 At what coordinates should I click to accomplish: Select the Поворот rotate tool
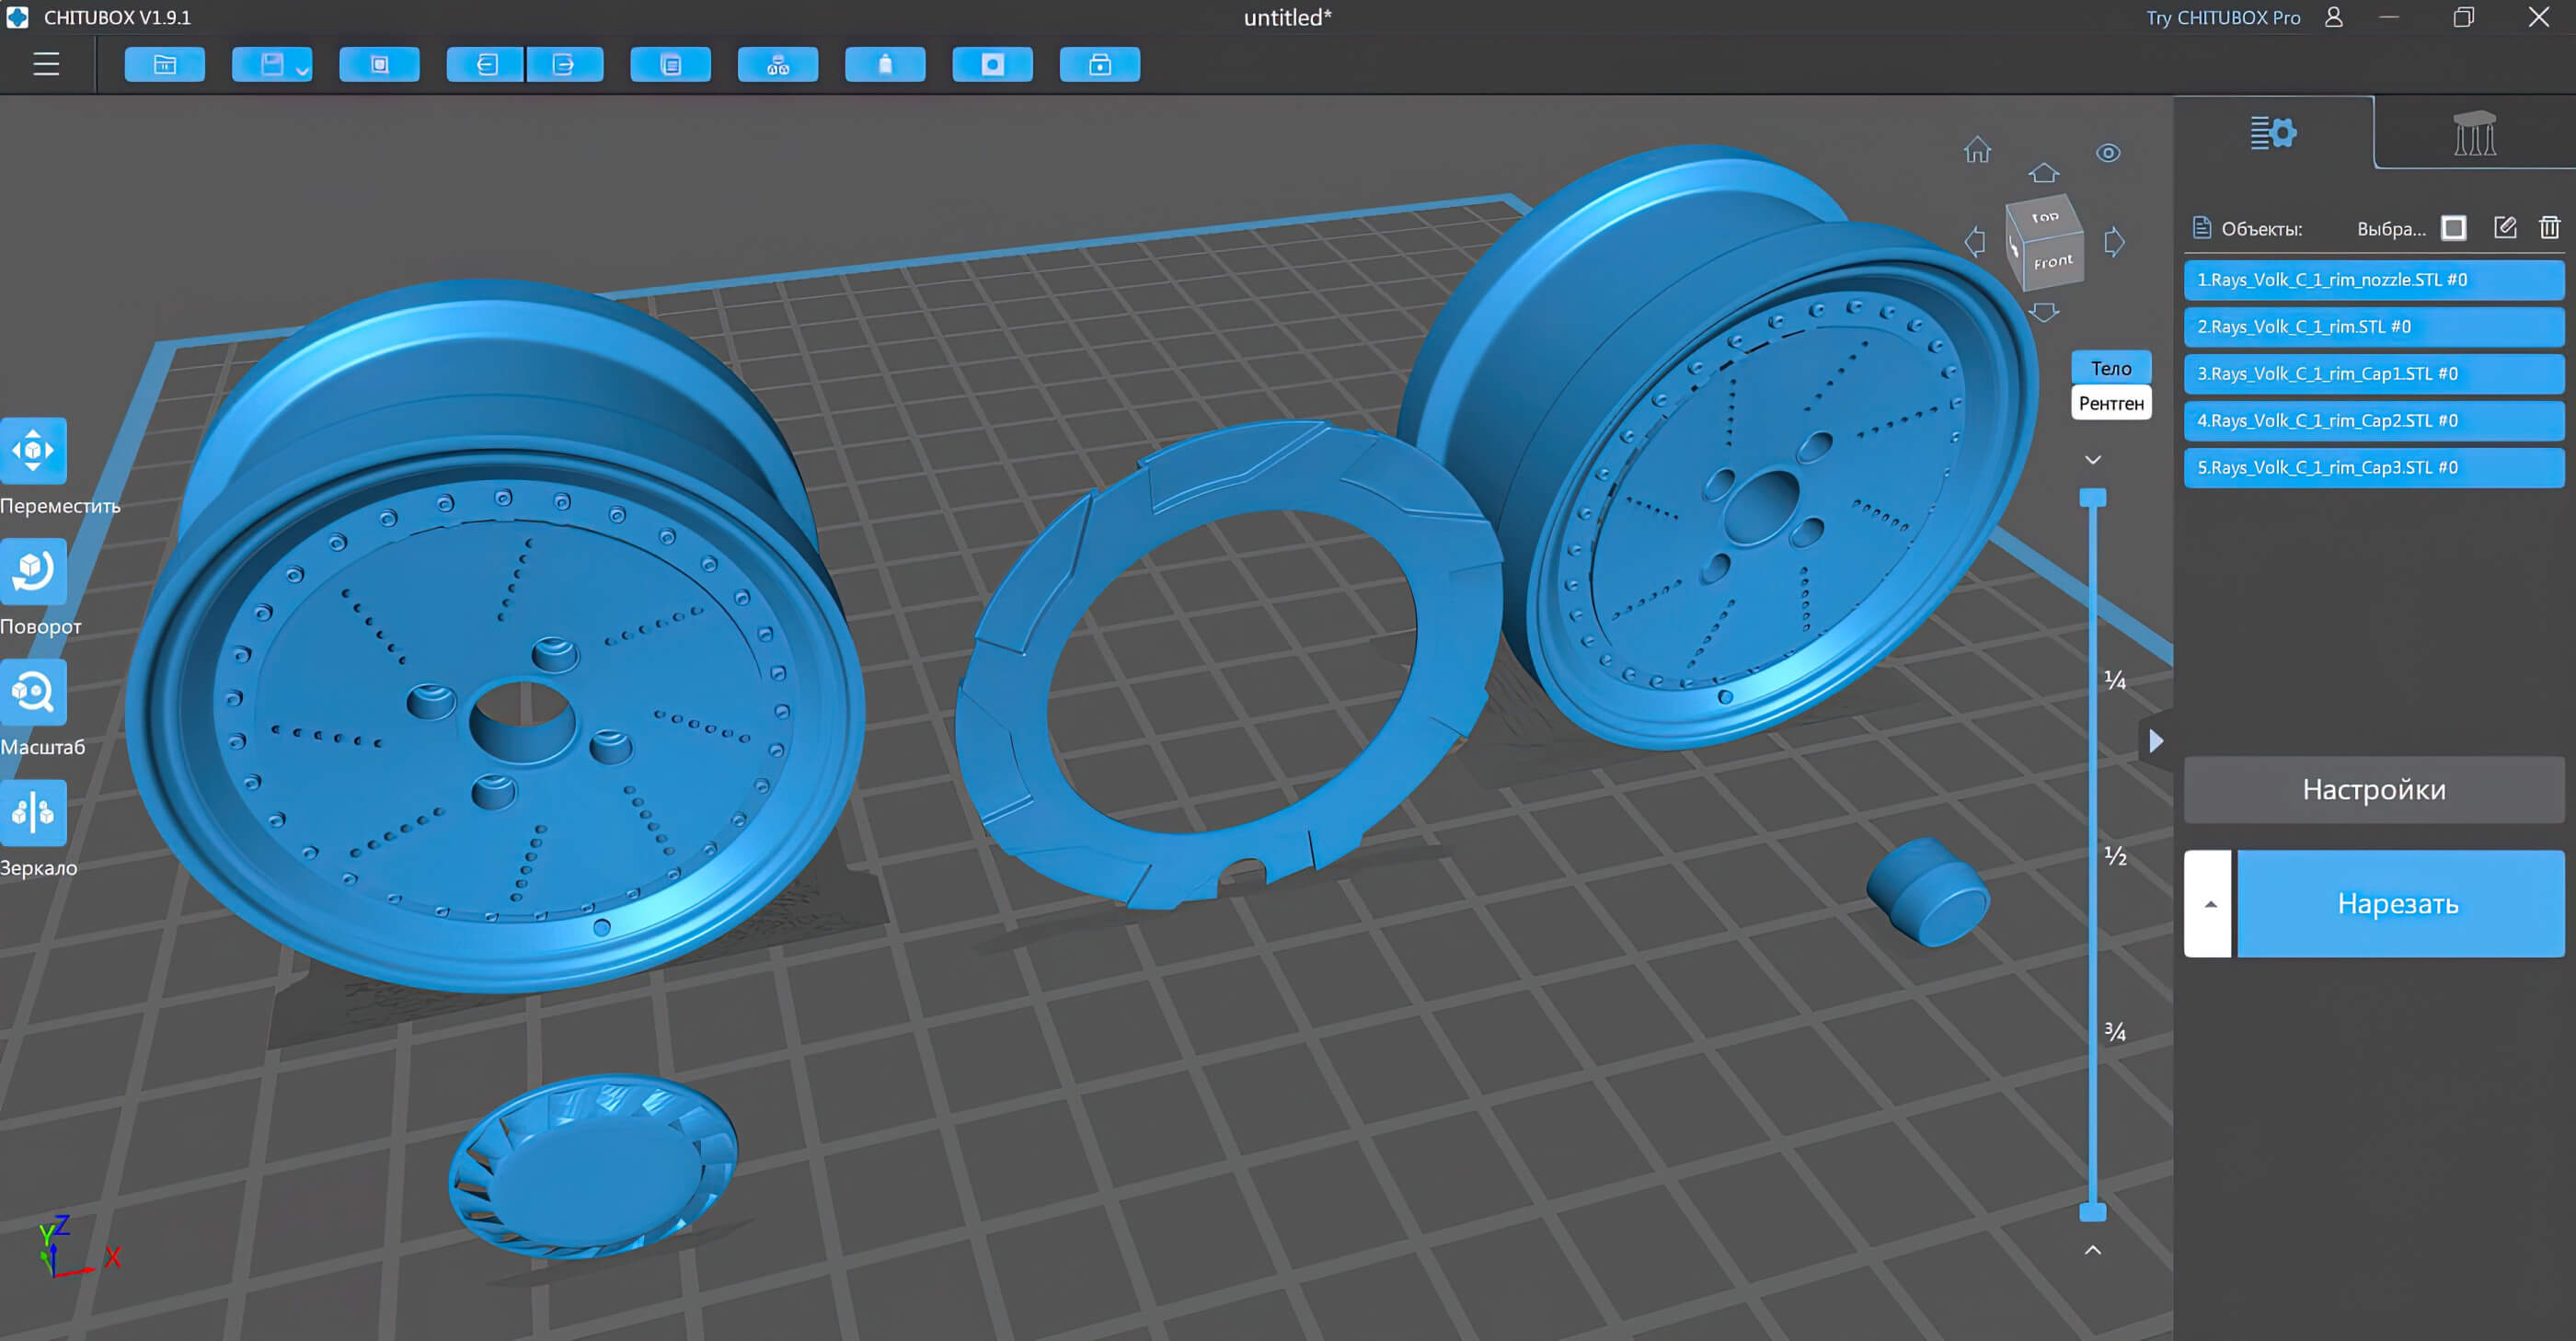[x=34, y=571]
